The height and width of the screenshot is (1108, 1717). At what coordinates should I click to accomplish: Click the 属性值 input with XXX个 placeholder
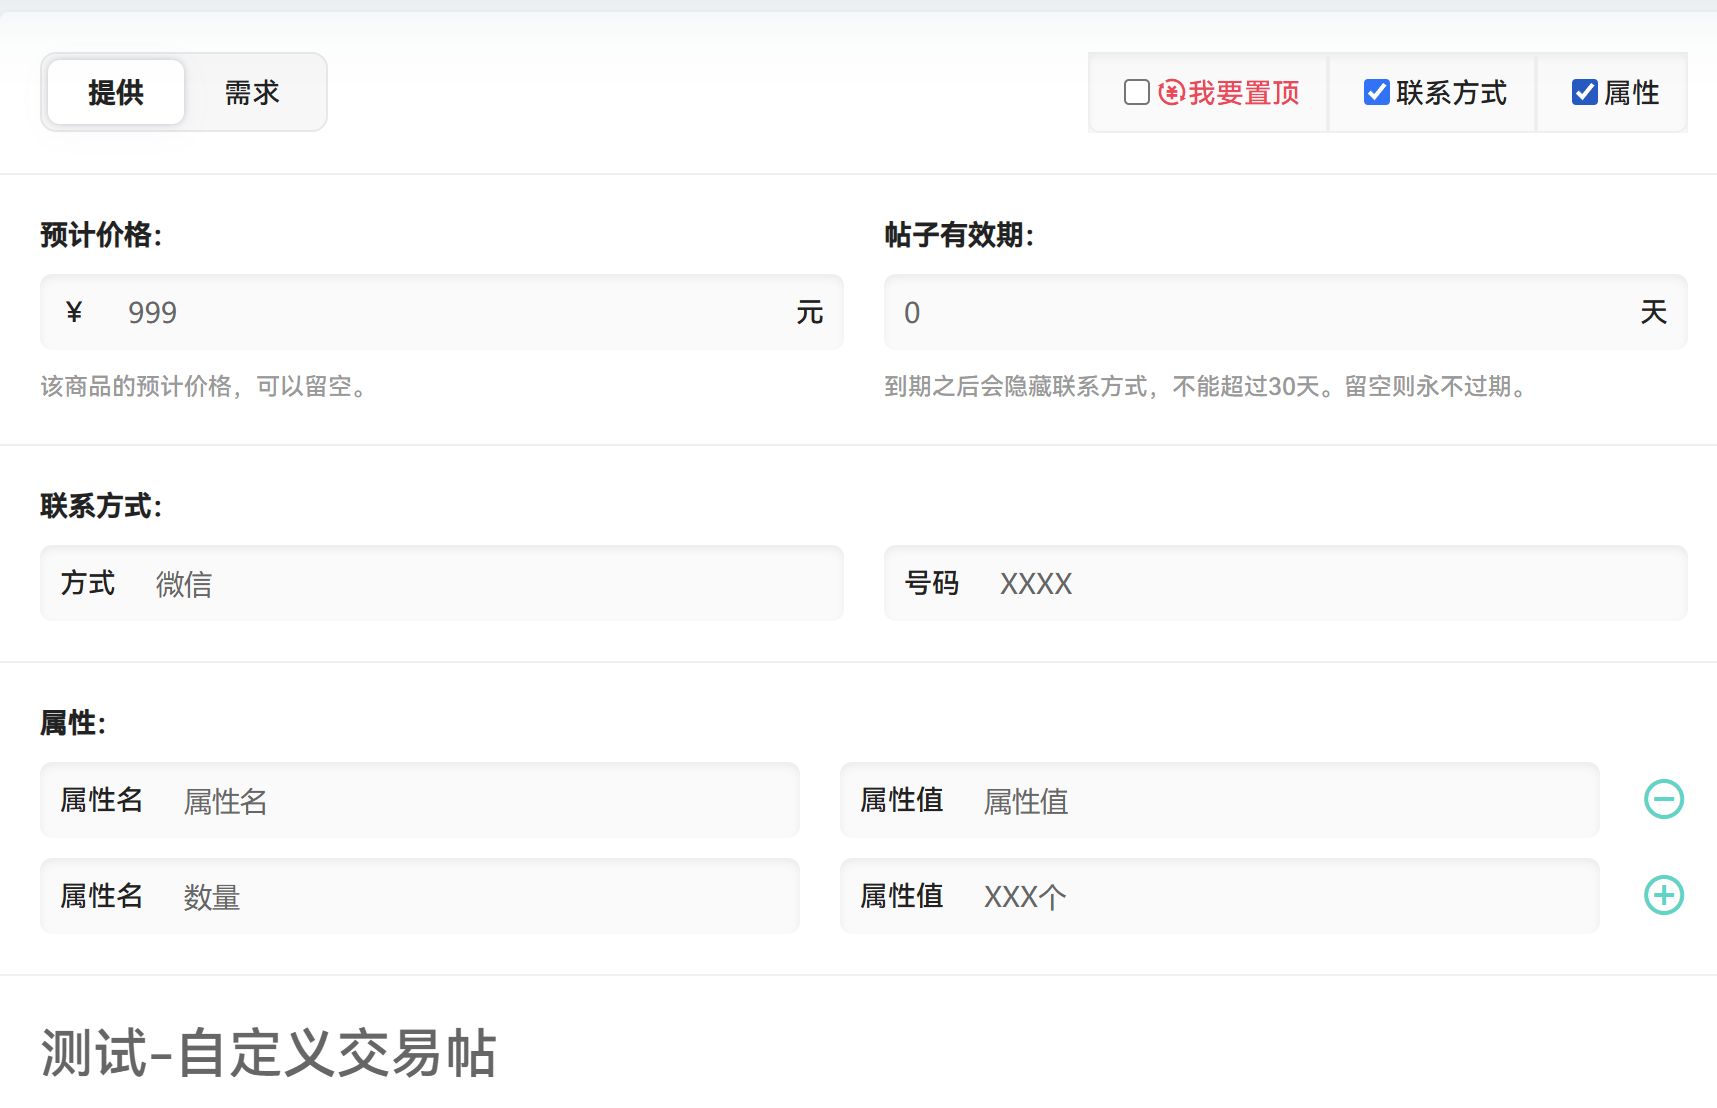pyautogui.click(x=1280, y=897)
